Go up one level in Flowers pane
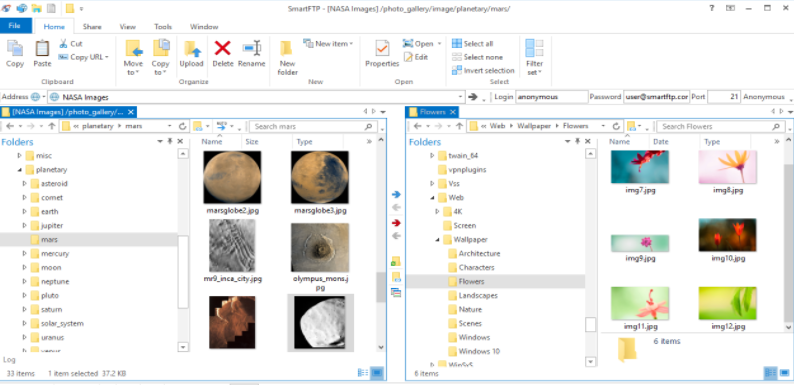Viewport: 794px width, 385px height. pos(459,126)
